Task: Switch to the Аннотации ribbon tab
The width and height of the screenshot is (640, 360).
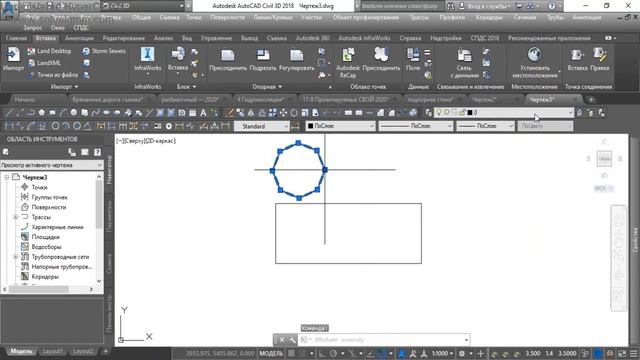Action: coord(79,38)
